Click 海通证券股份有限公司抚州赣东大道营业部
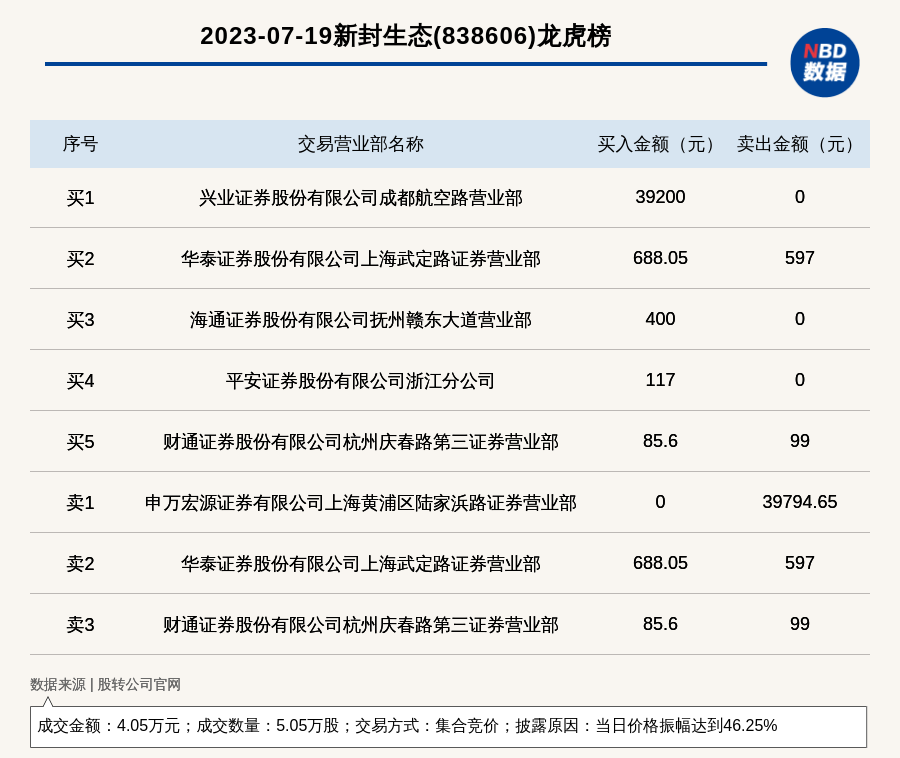Viewport: 900px width, 758px height. 360,320
